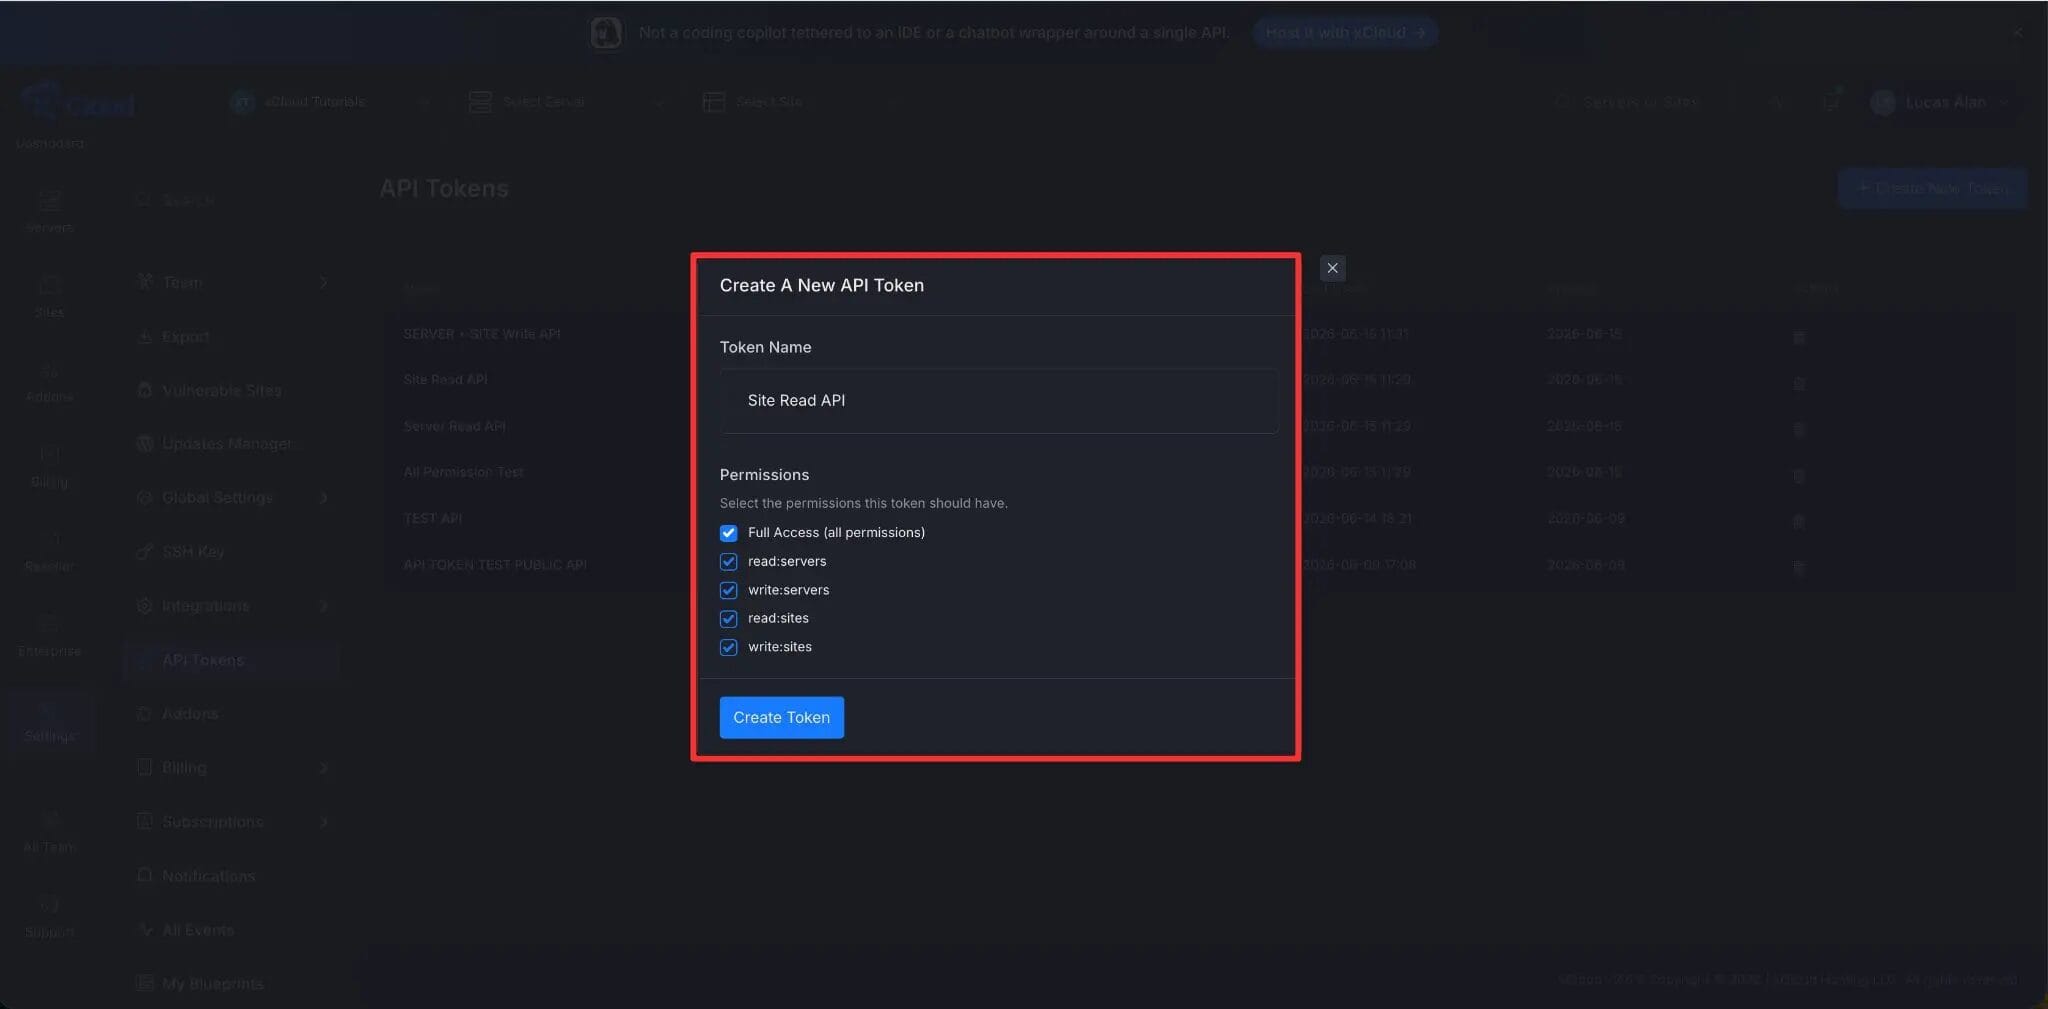Toggle the write:servers permission checkbox
The width and height of the screenshot is (2048, 1009).
(x=728, y=590)
